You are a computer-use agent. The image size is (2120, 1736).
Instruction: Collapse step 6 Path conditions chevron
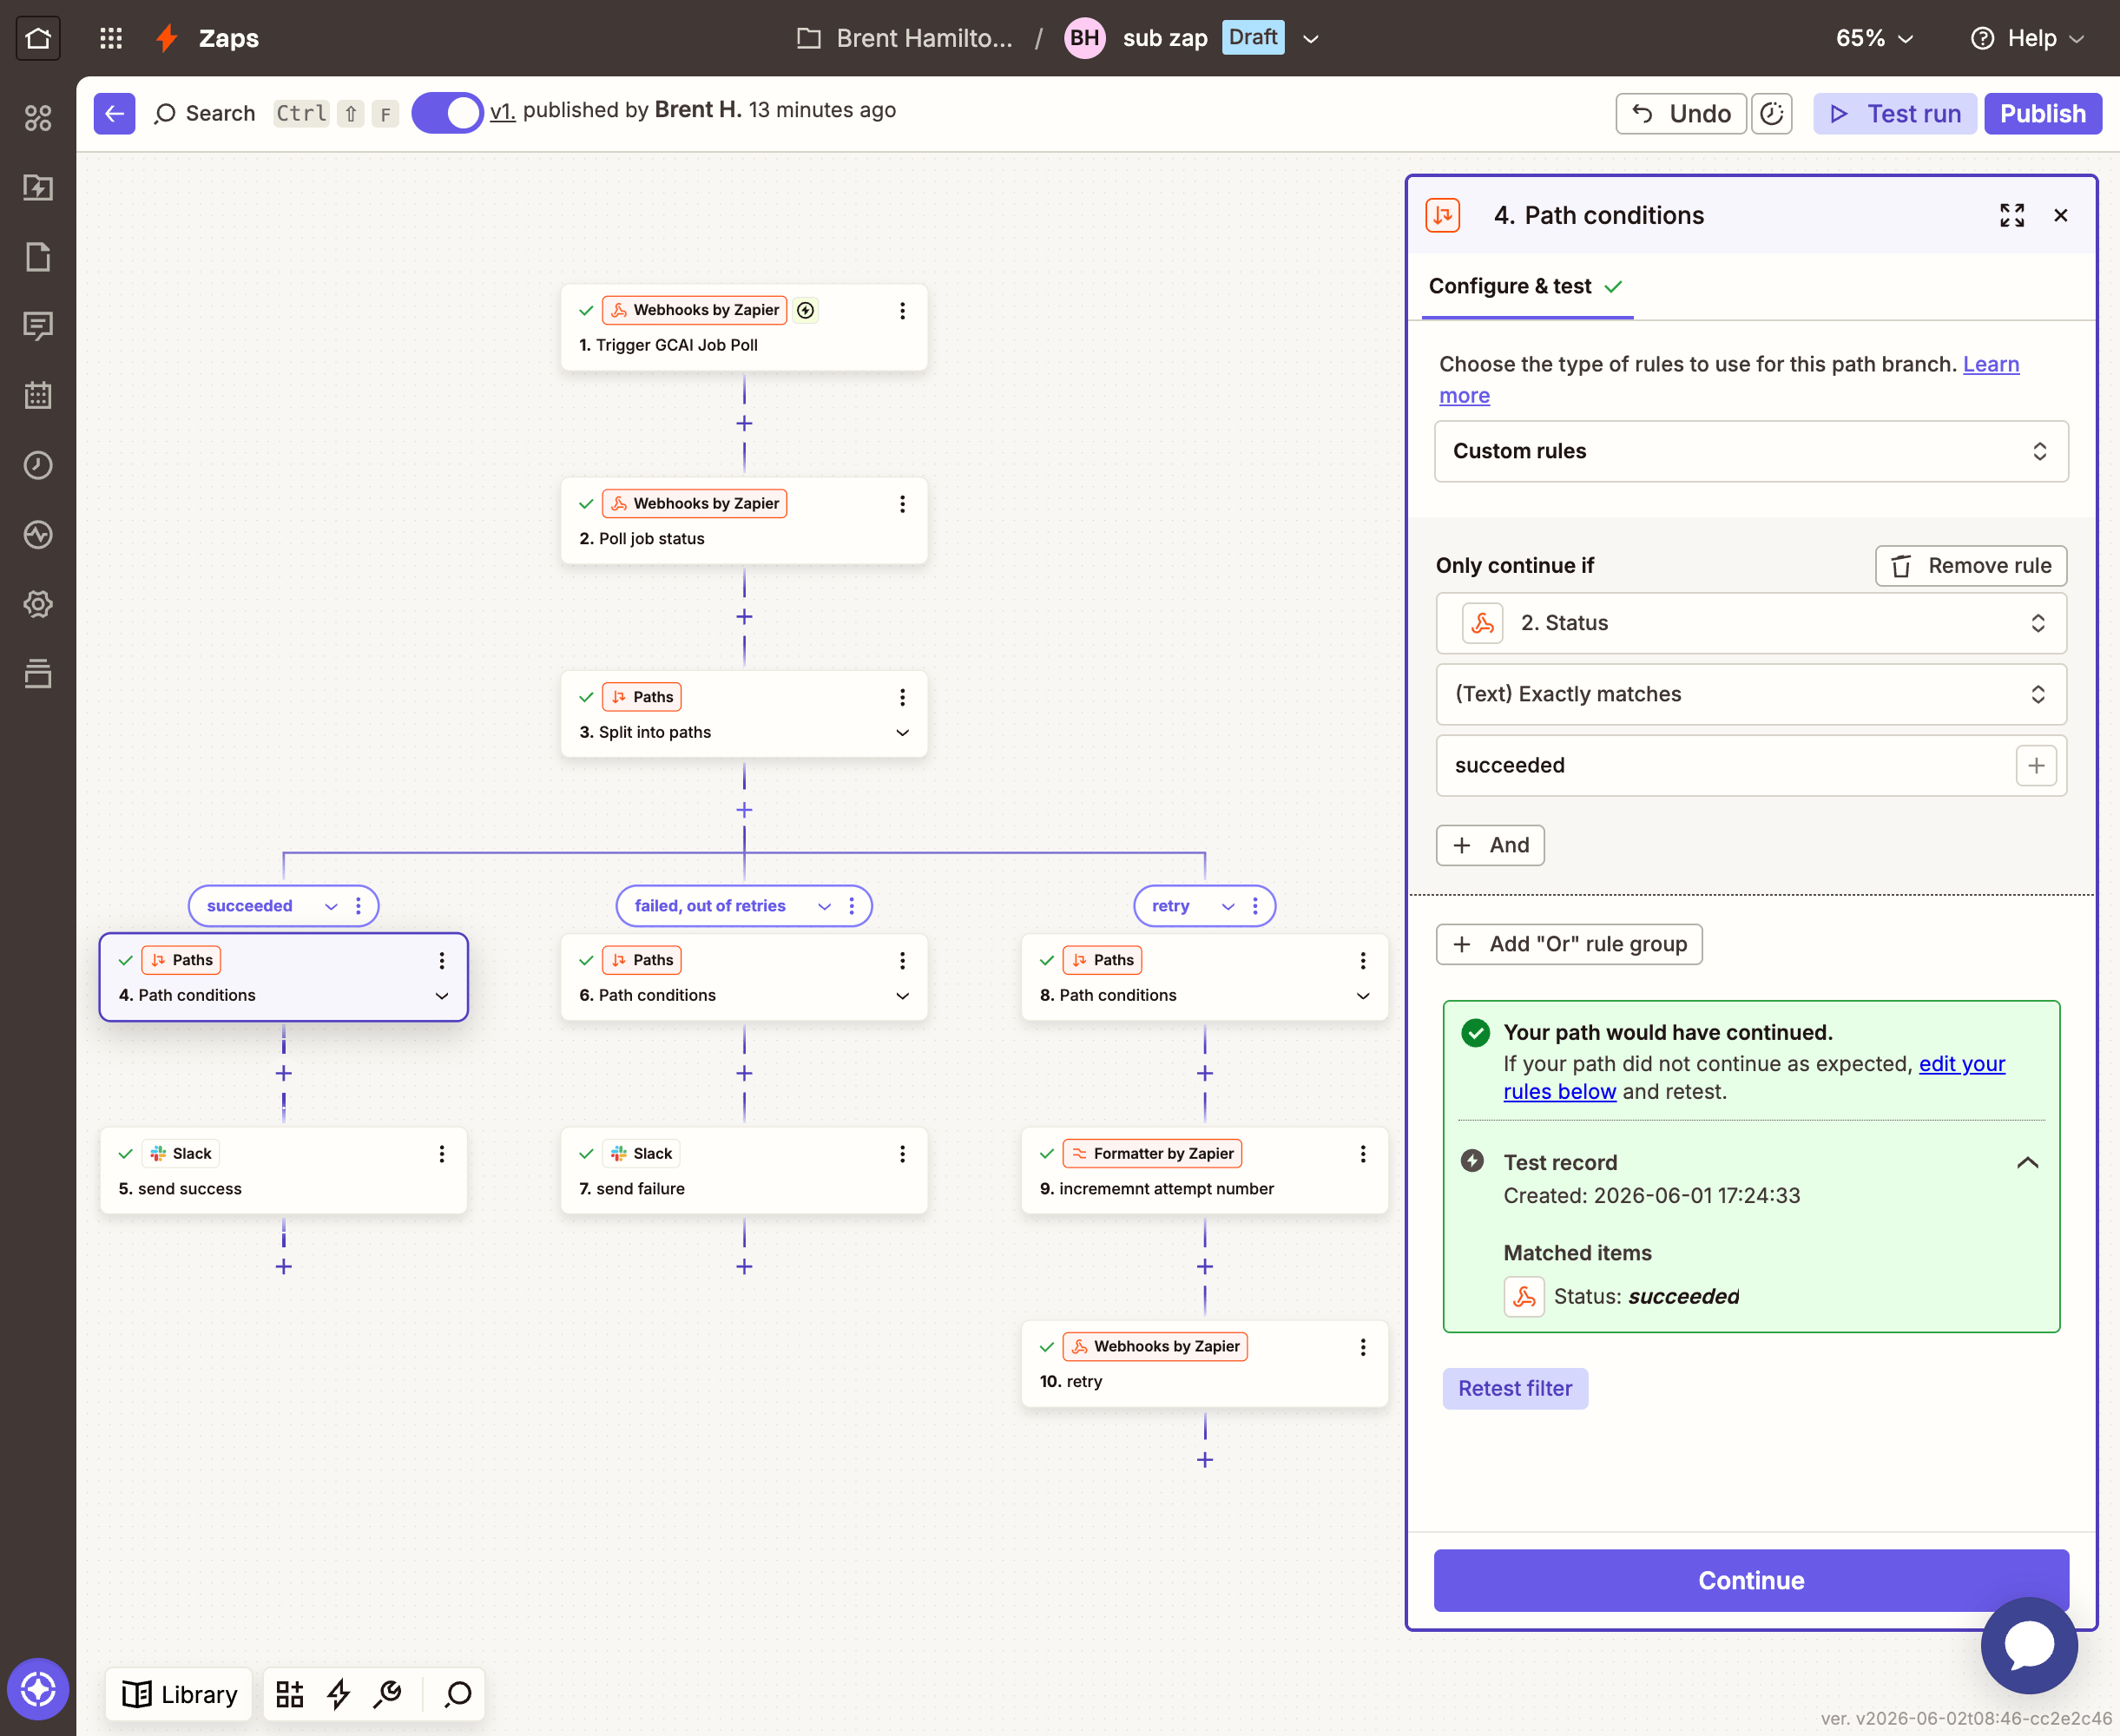902,996
